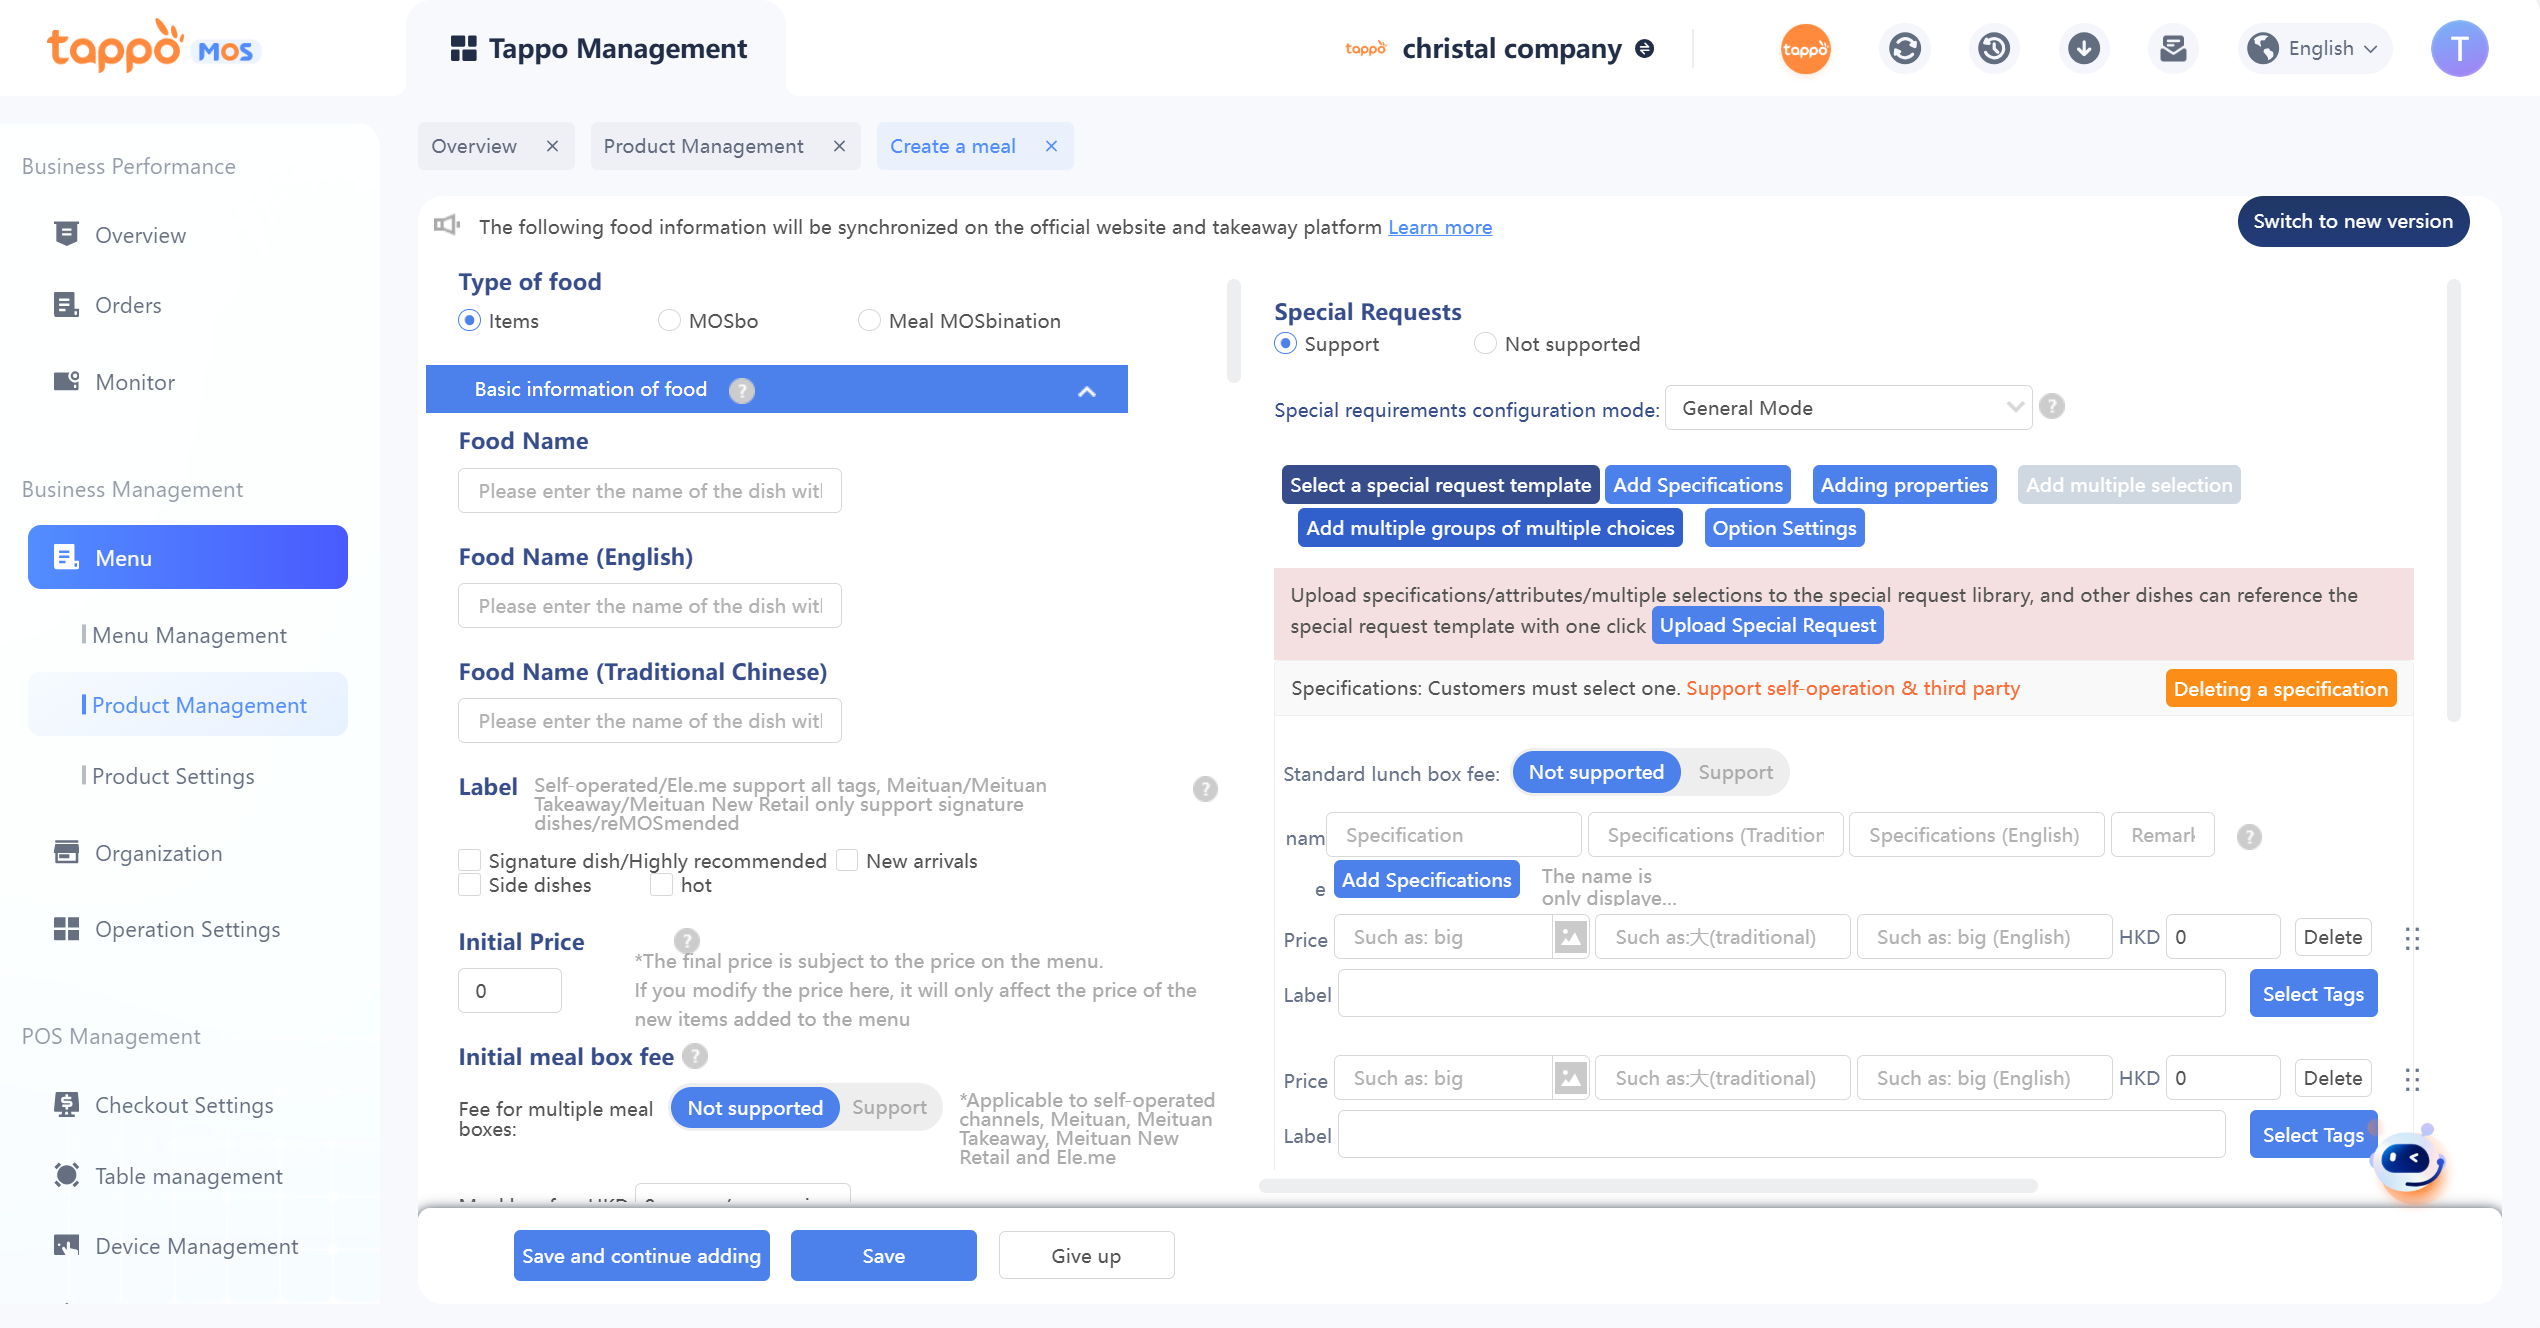Check the New arrivals label checkbox
The image size is (2540, 1328).
pyautogui.click(x=847, y=860)
